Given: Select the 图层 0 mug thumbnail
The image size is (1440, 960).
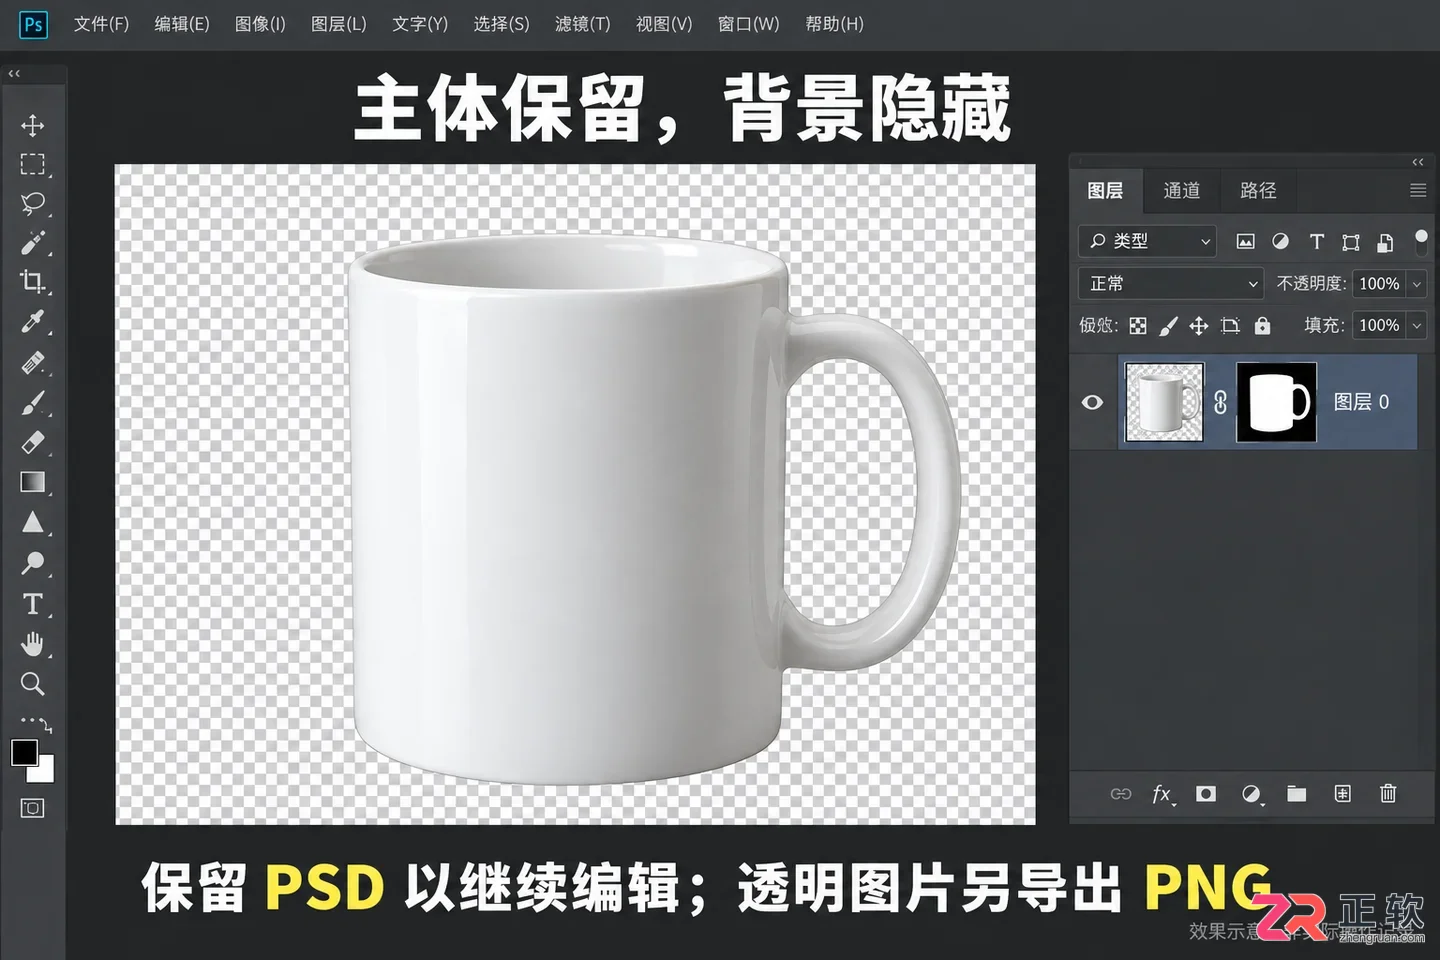Looking at the screenshot, I should point(1164,402).
